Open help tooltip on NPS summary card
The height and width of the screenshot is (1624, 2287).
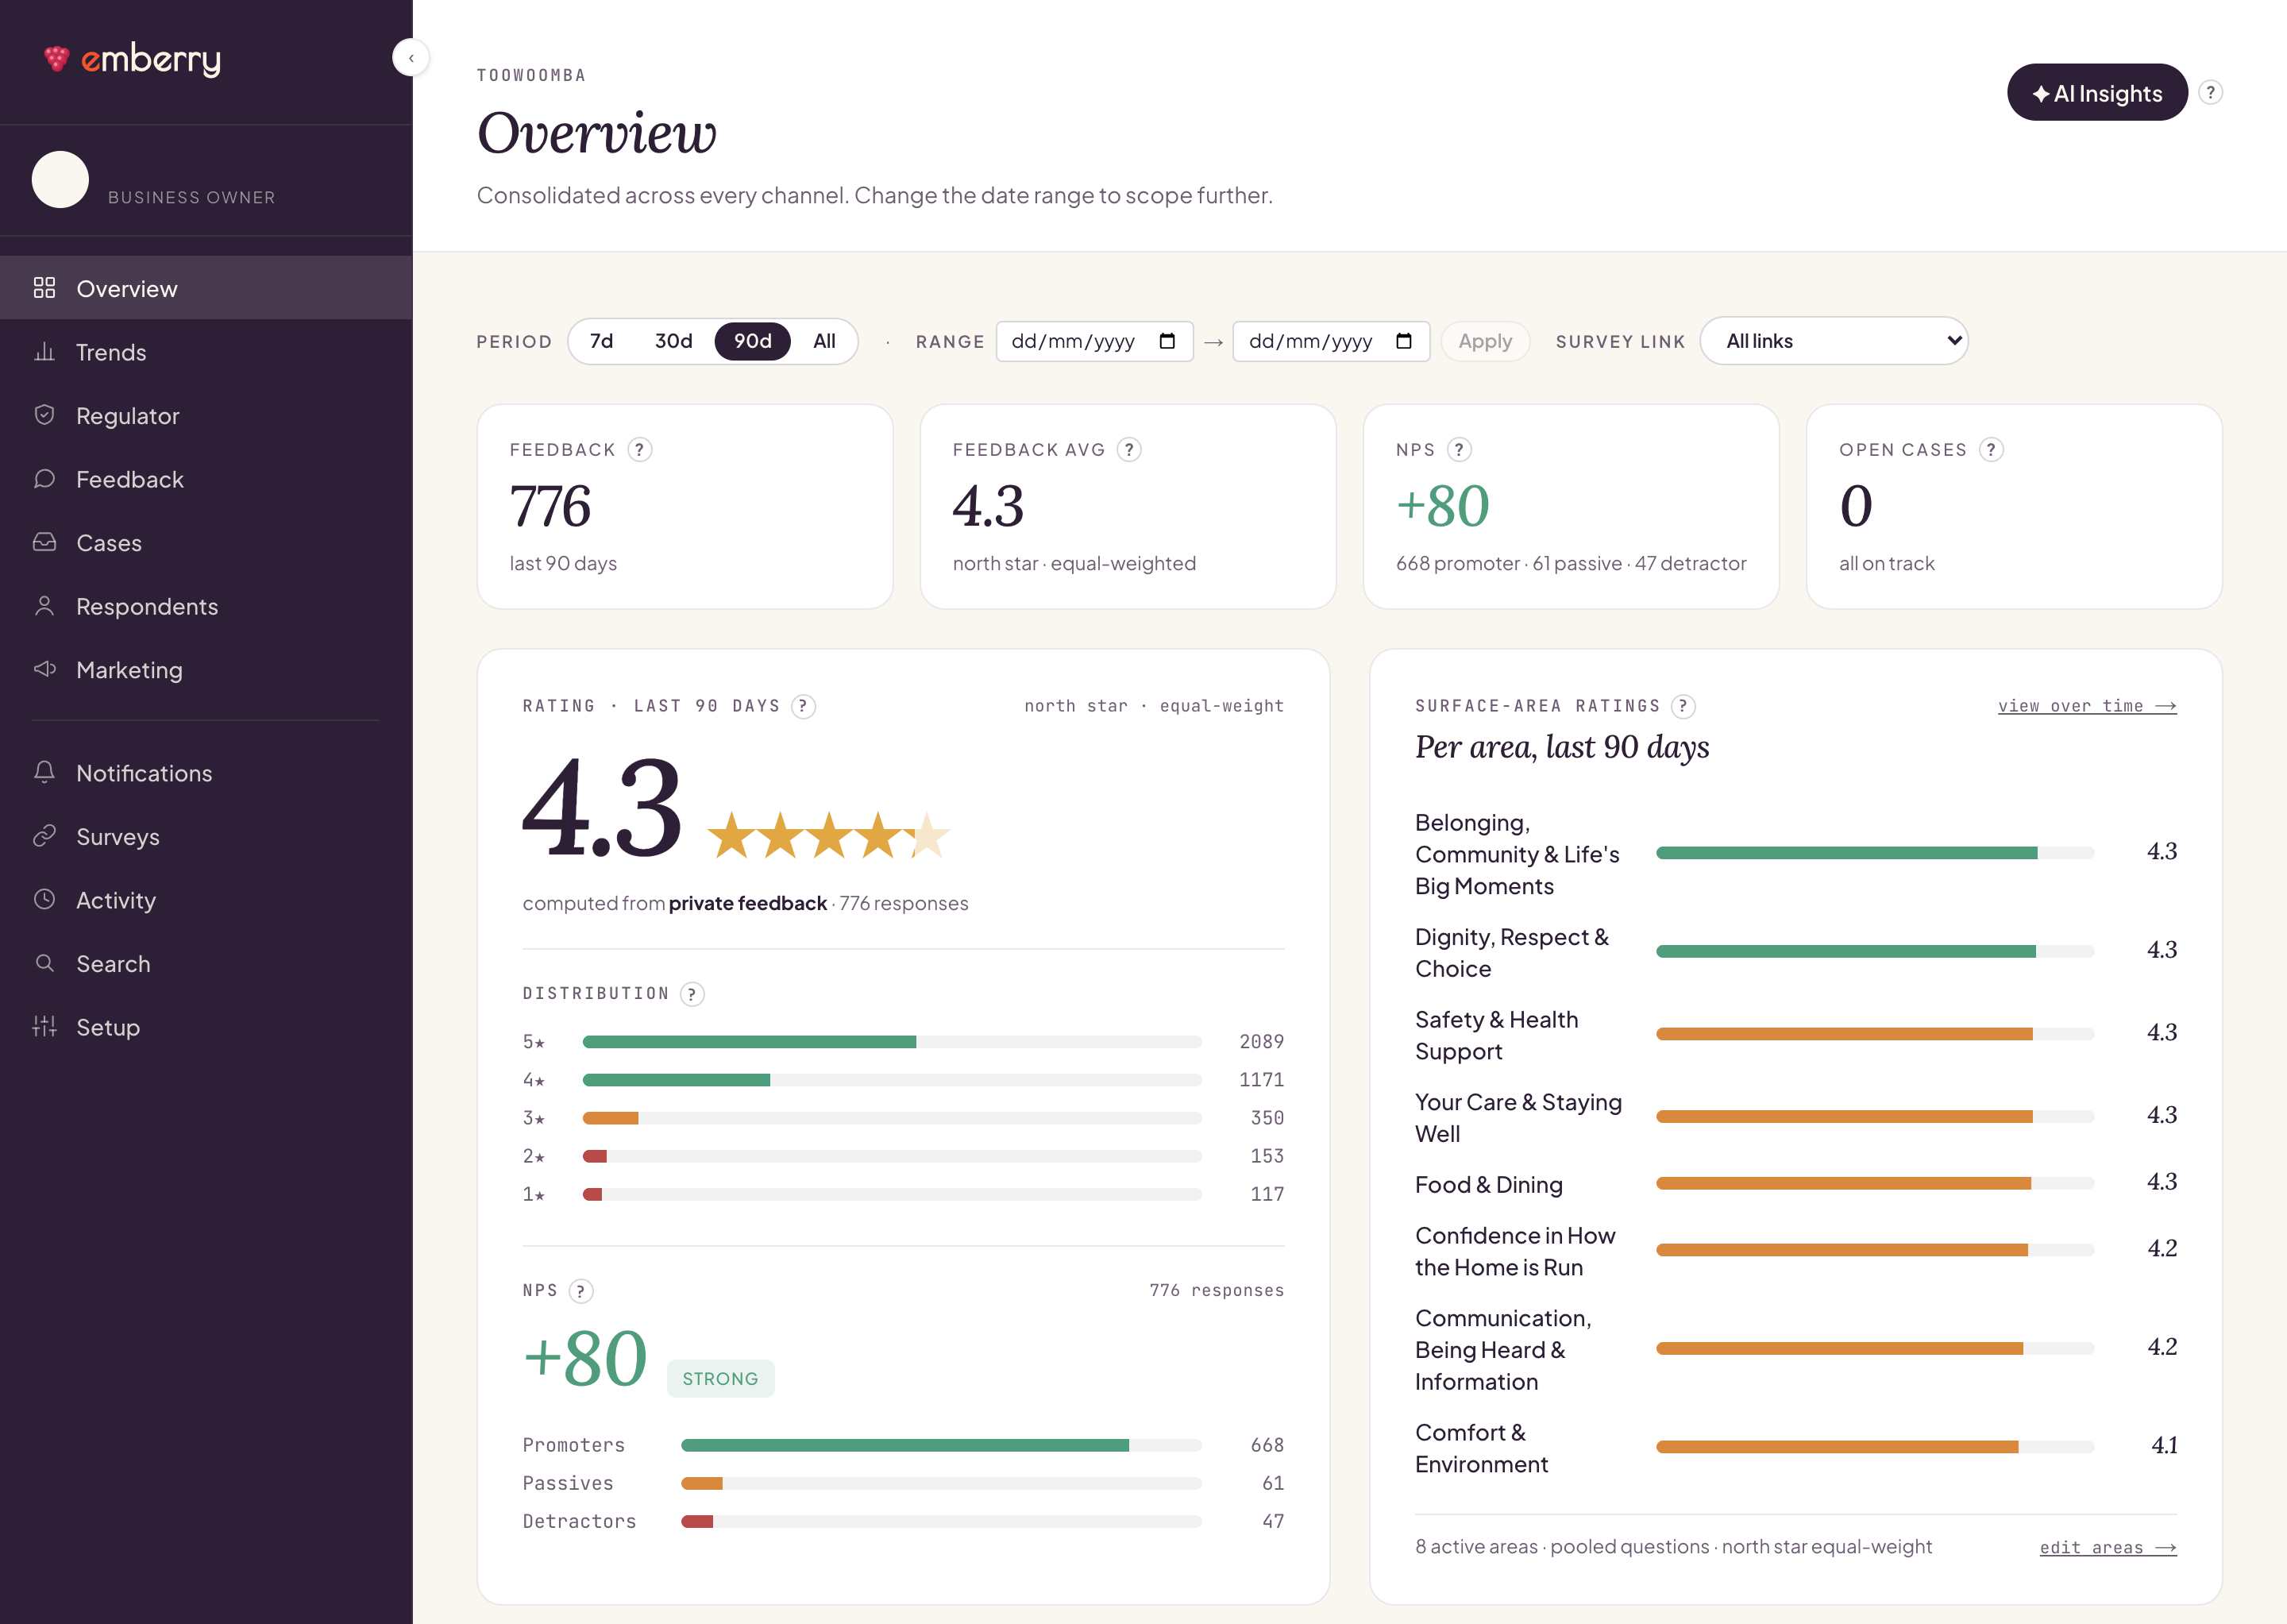pyautogui.click(x=1459, y=450)
